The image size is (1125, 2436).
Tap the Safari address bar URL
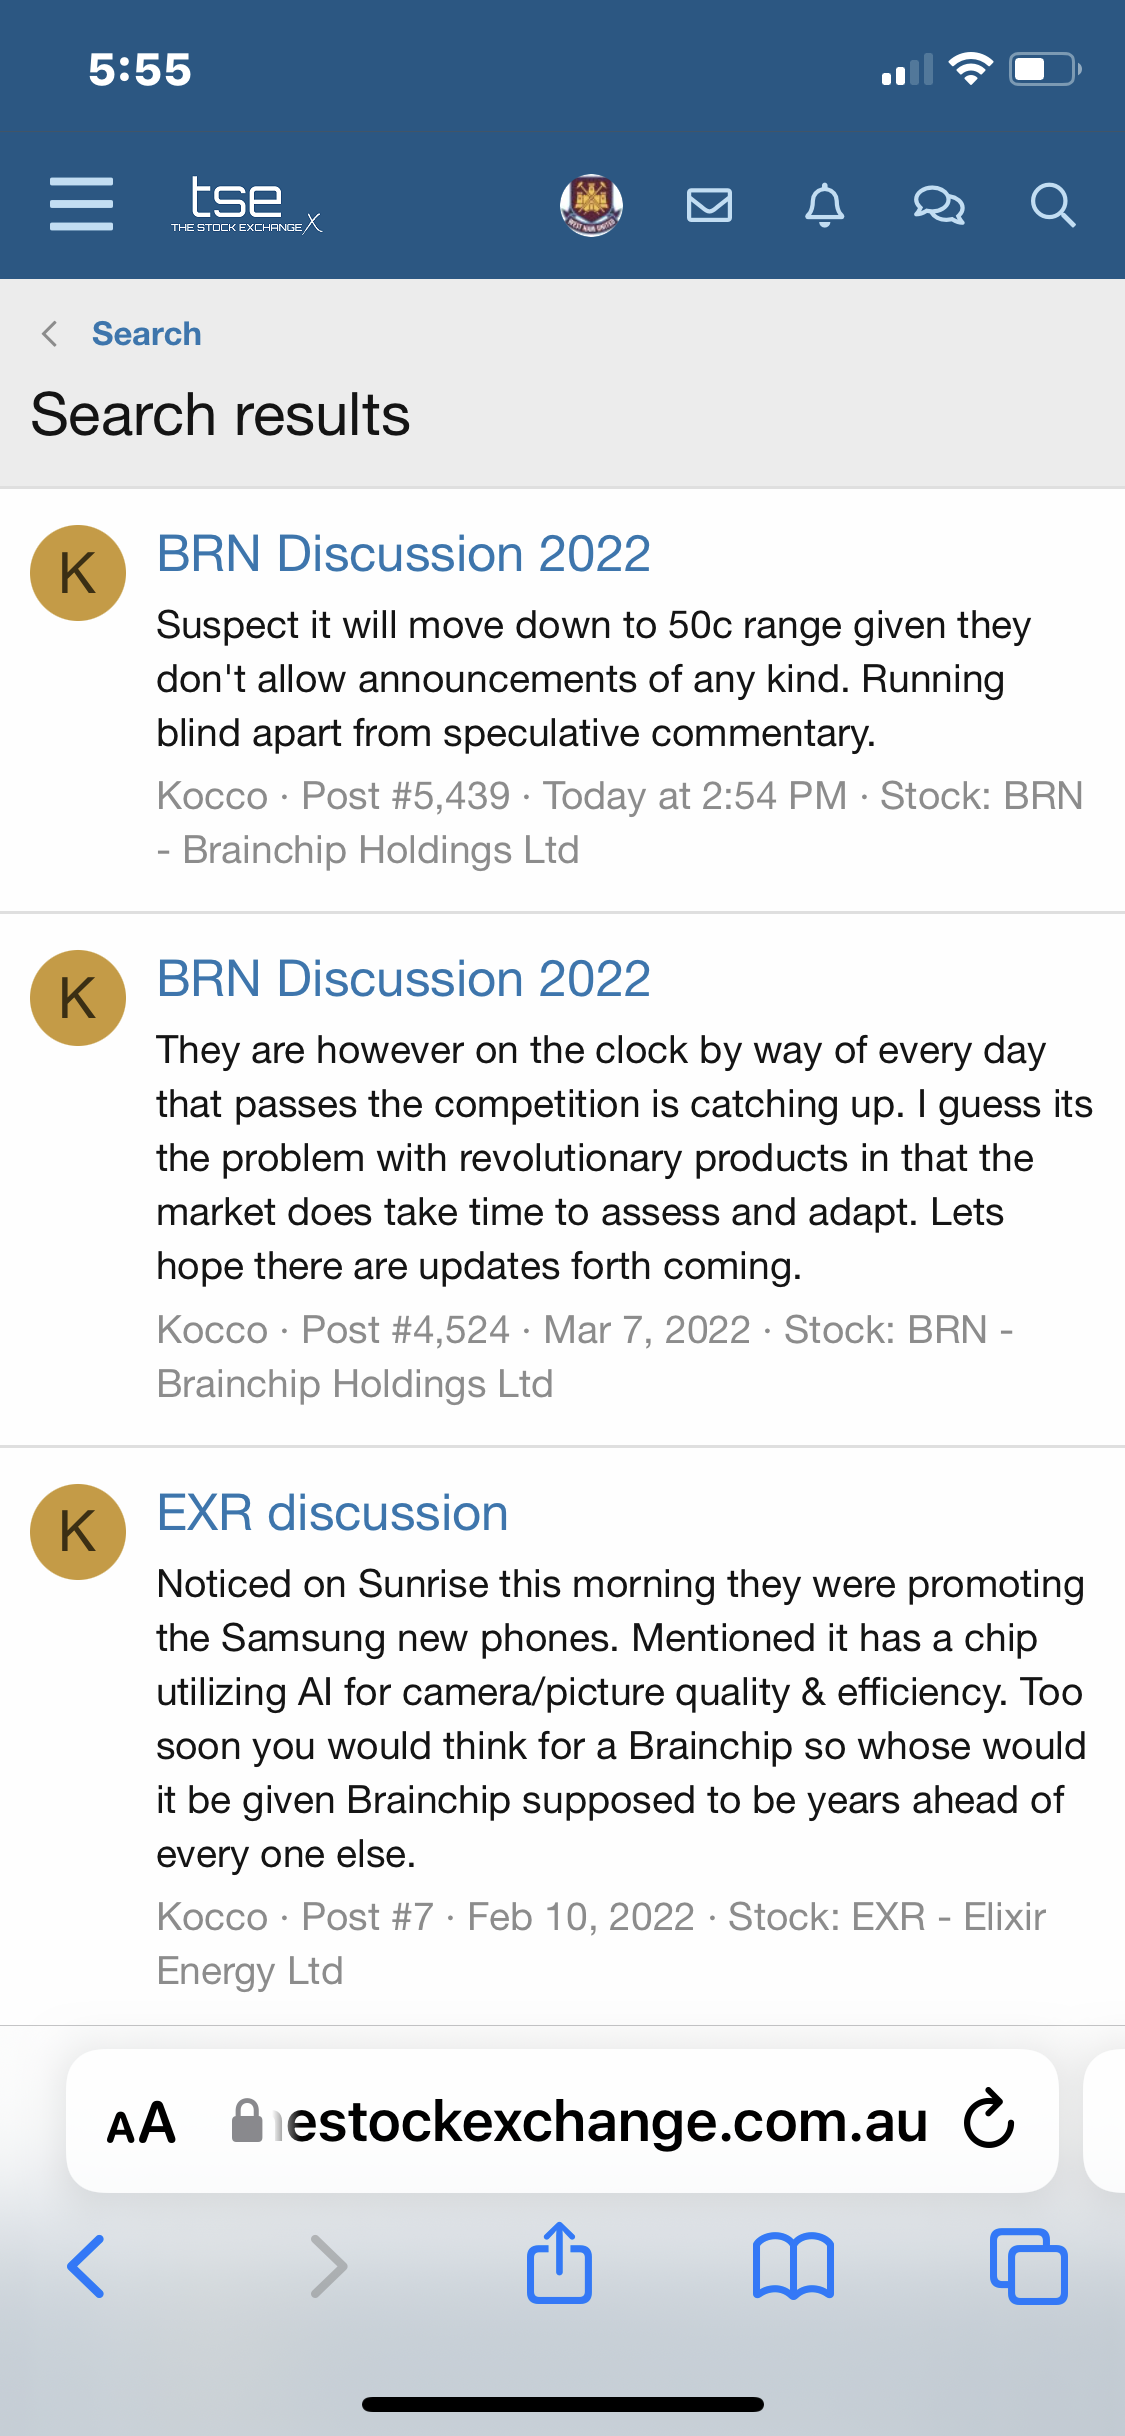[580, 2122]
